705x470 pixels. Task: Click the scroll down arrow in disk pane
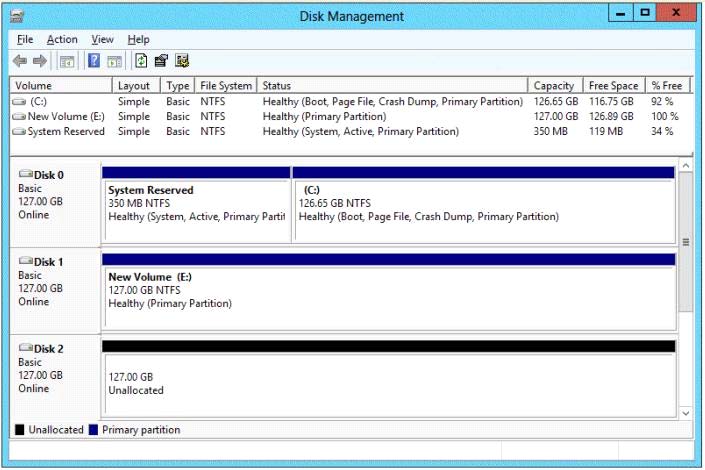click(x=686, y=411)
